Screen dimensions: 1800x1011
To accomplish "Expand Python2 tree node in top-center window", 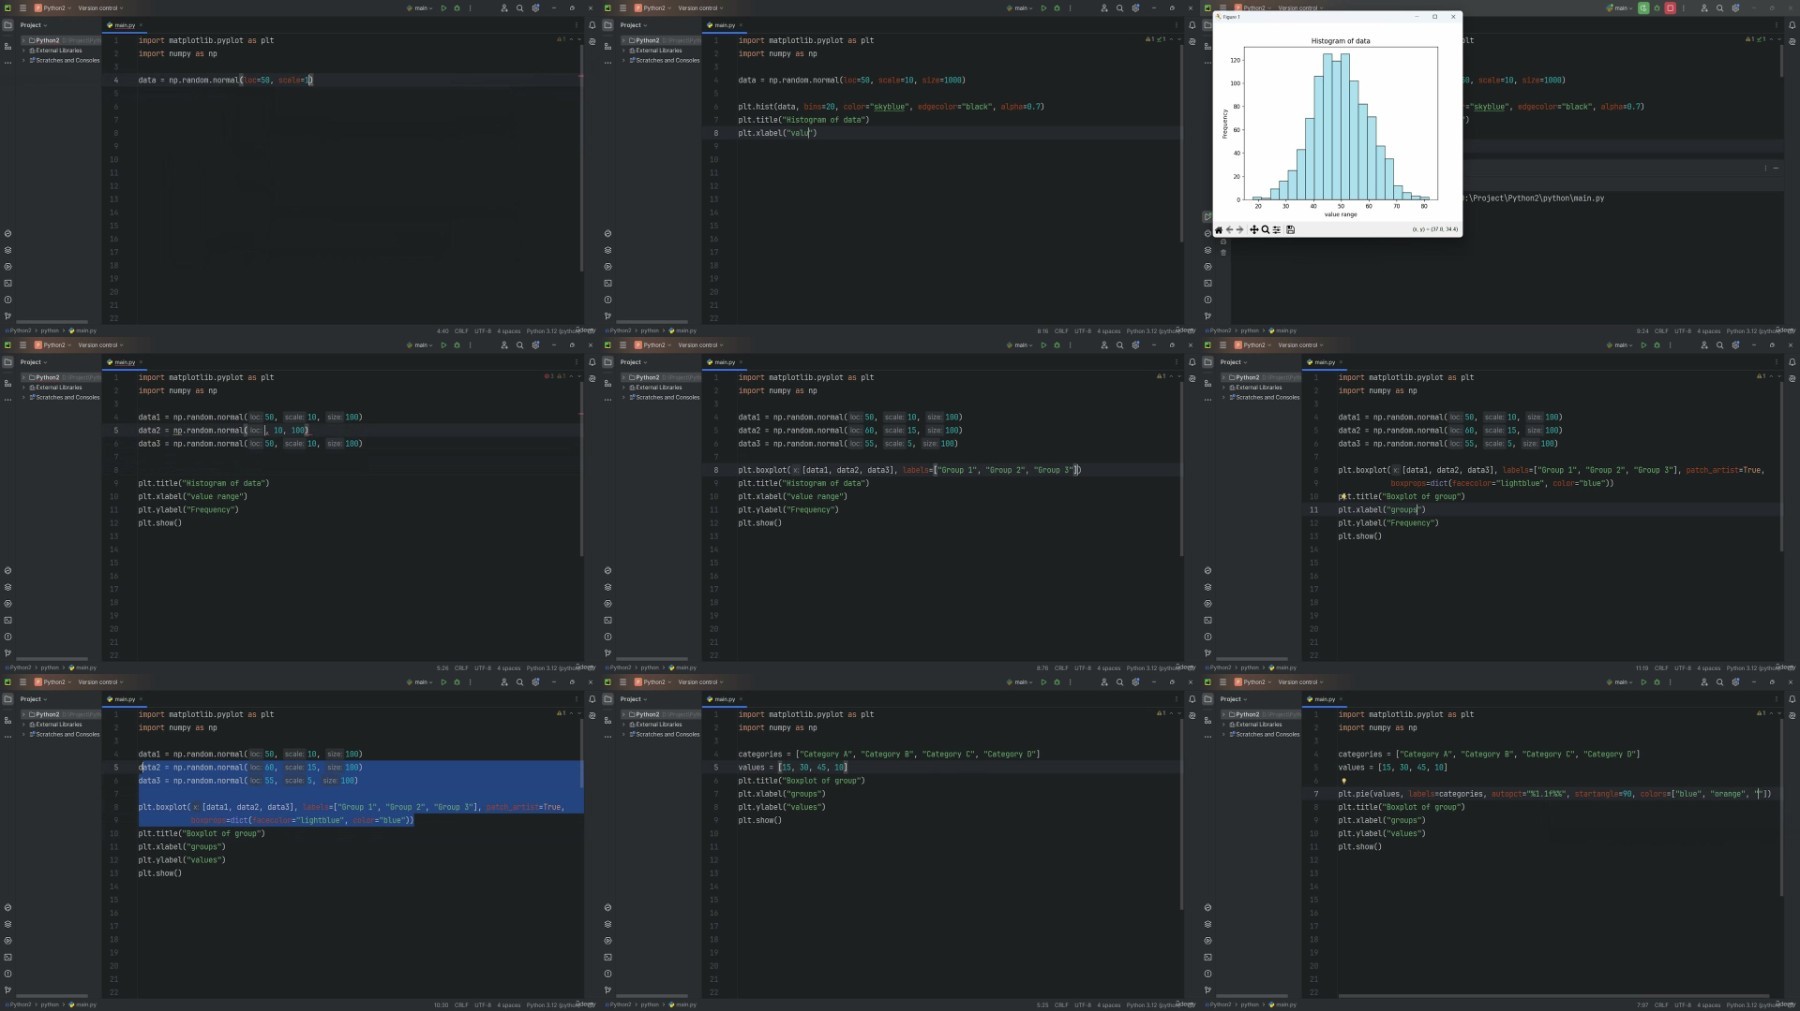I will (x=624, y=41).
